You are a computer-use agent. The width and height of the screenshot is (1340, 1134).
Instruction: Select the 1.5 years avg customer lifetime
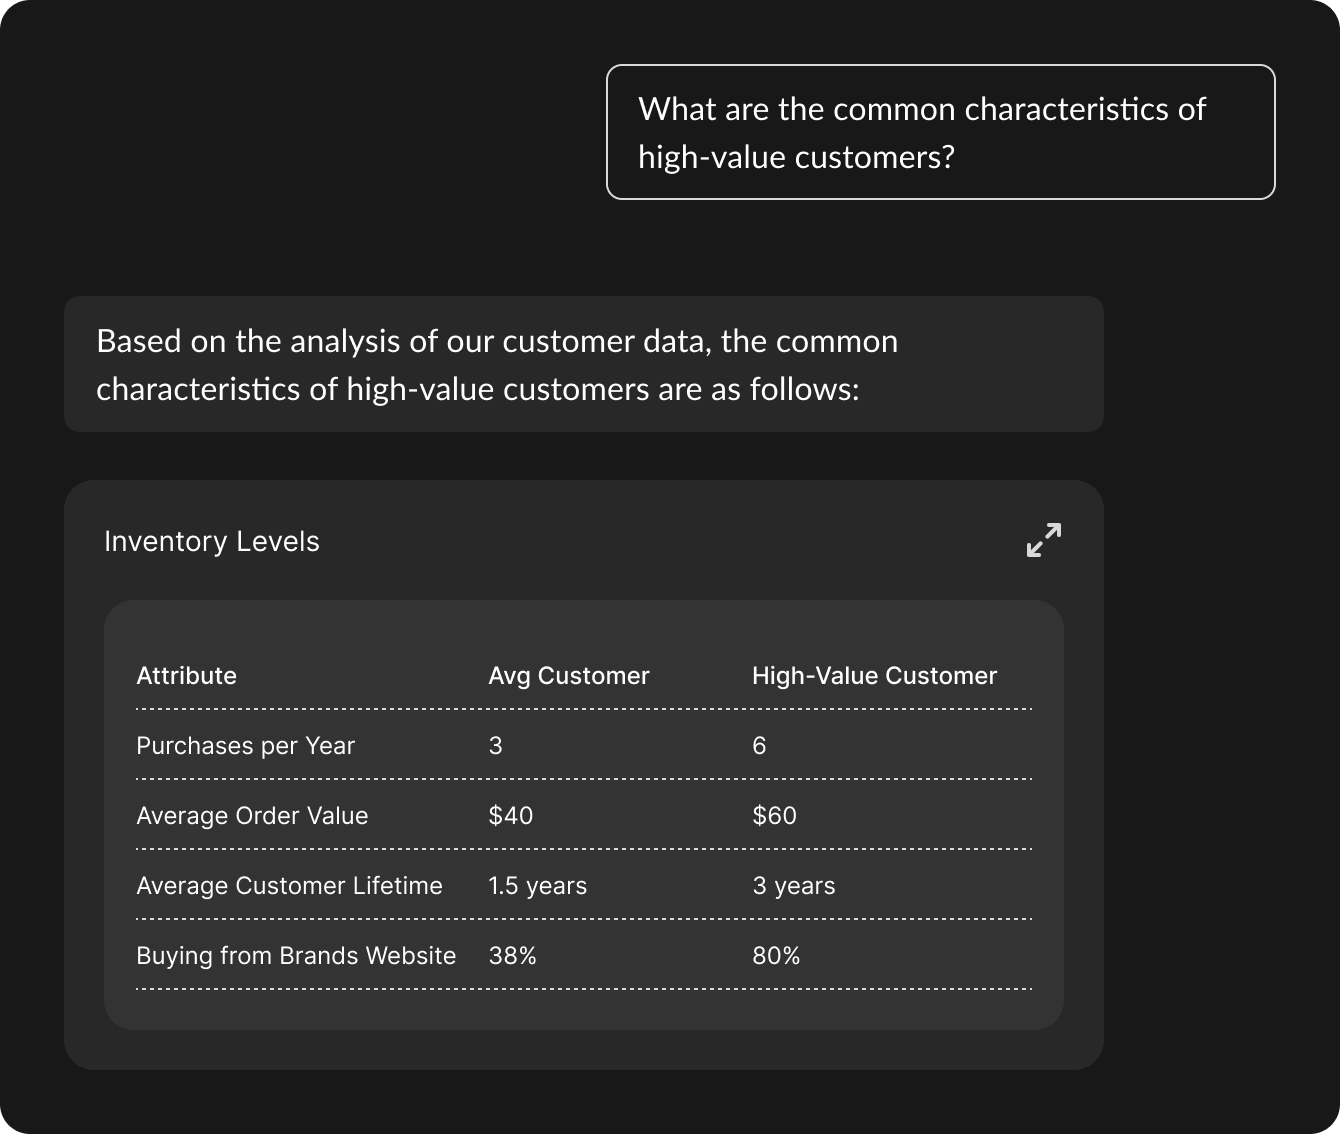click(537, 885)
